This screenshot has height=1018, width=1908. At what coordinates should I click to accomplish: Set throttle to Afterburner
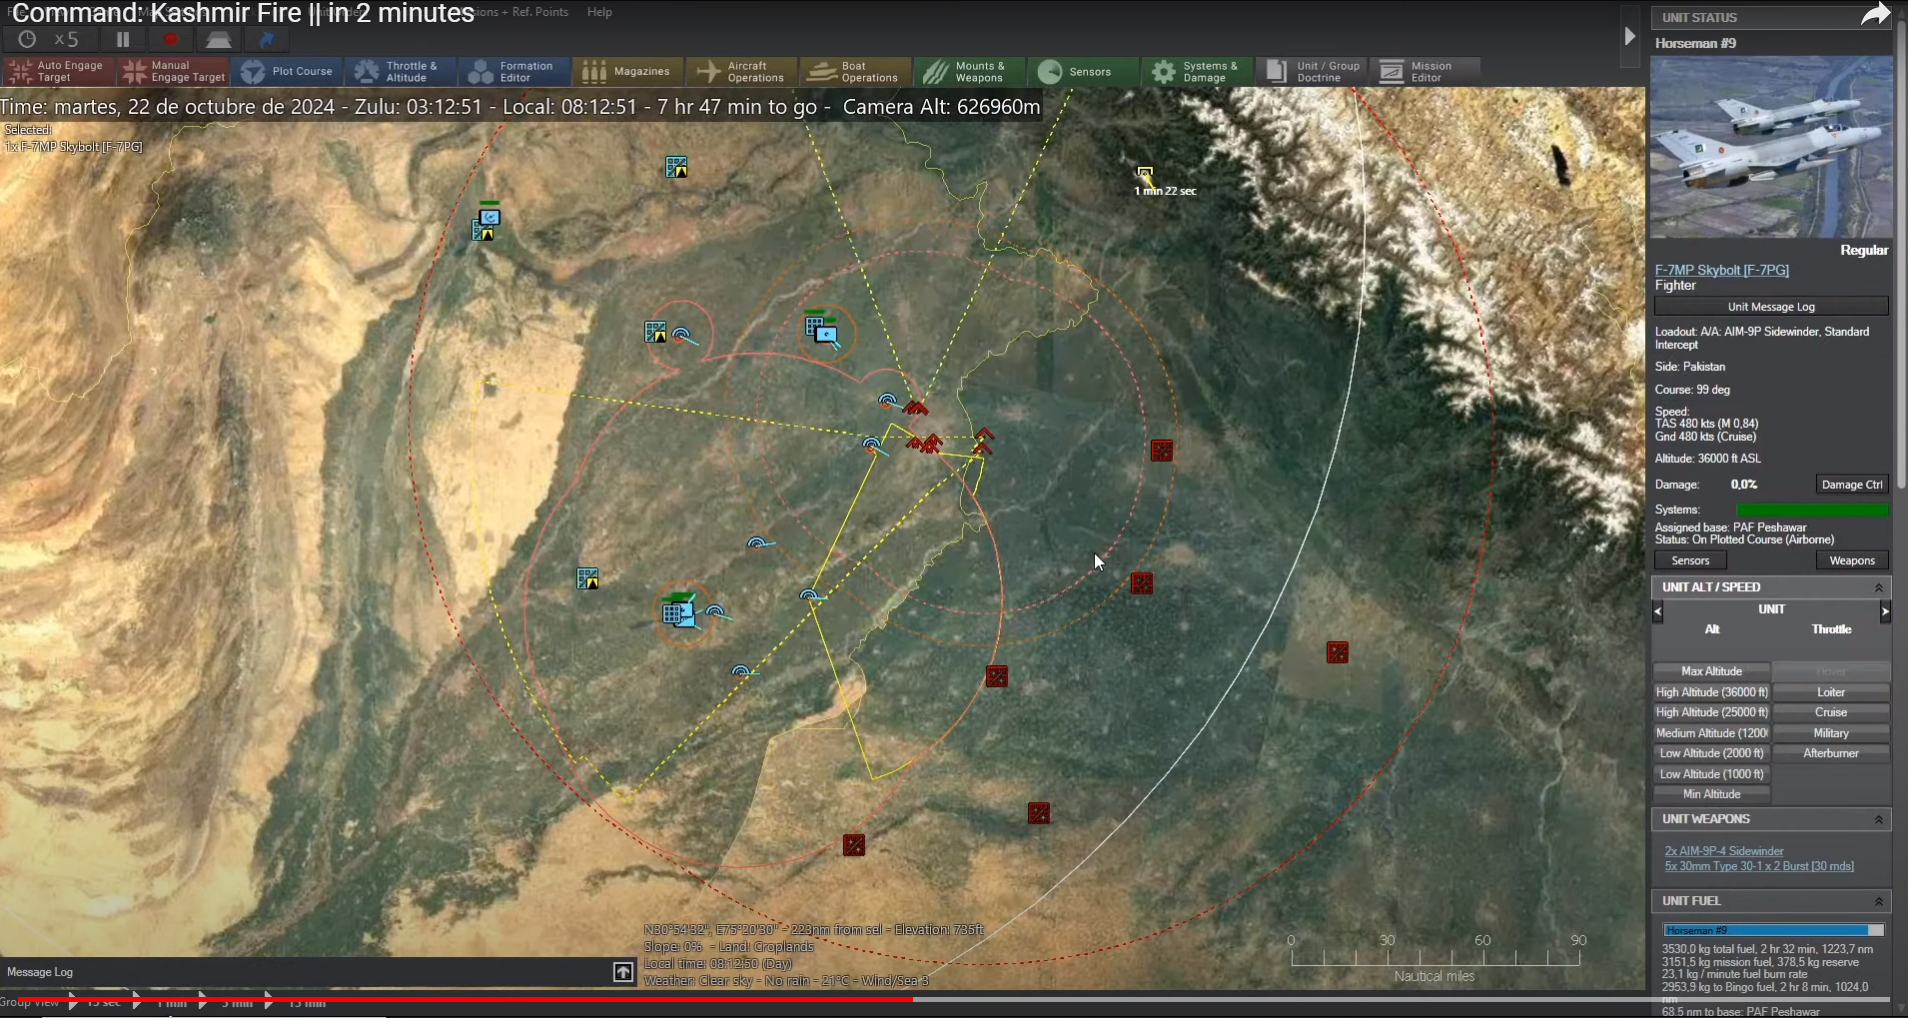point(1831,753)
